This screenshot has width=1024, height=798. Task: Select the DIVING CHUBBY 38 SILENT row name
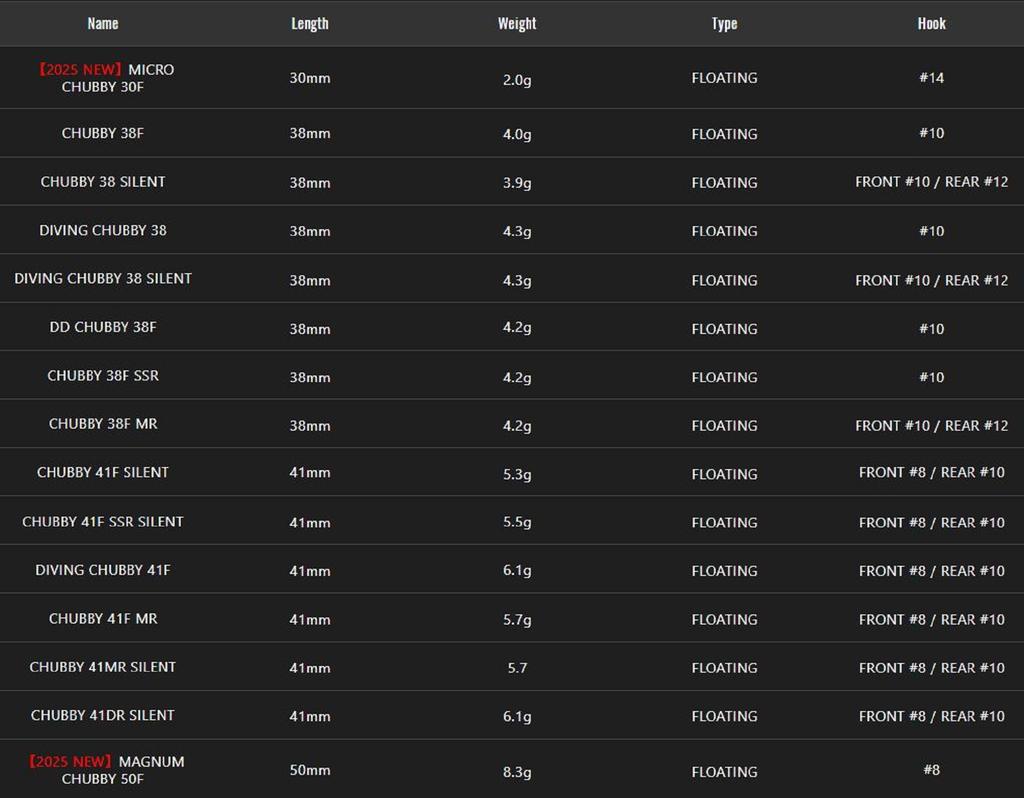click(x=103, y=279)
